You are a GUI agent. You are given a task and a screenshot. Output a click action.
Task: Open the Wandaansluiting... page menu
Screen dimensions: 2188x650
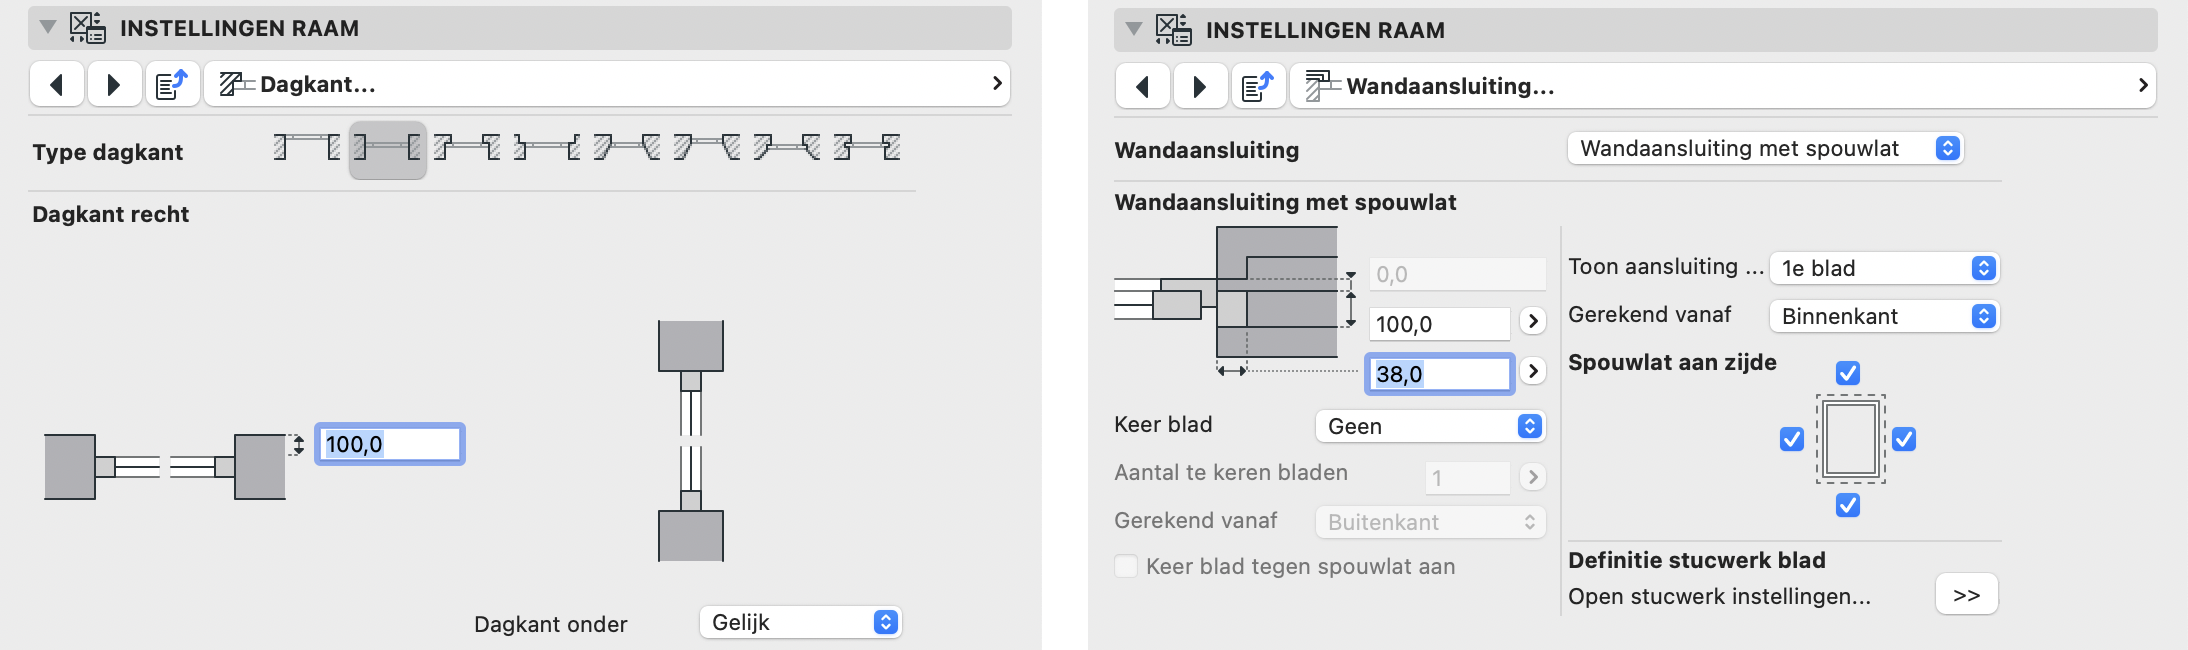pos(1723,87)
